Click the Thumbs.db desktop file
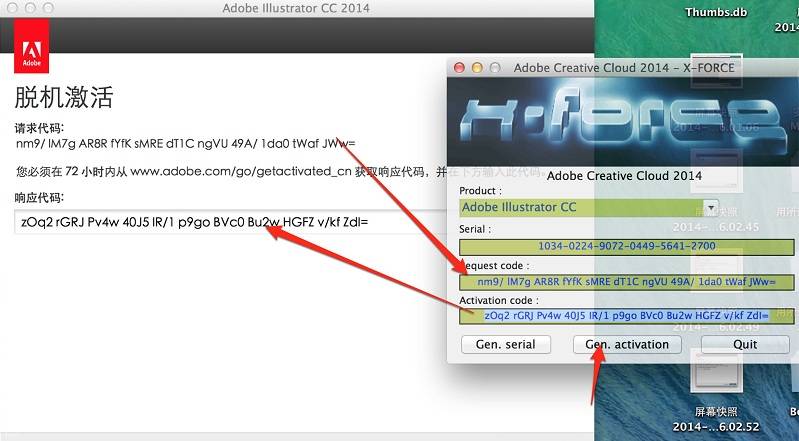The image size is (799, 441). (x=717, y=13)
